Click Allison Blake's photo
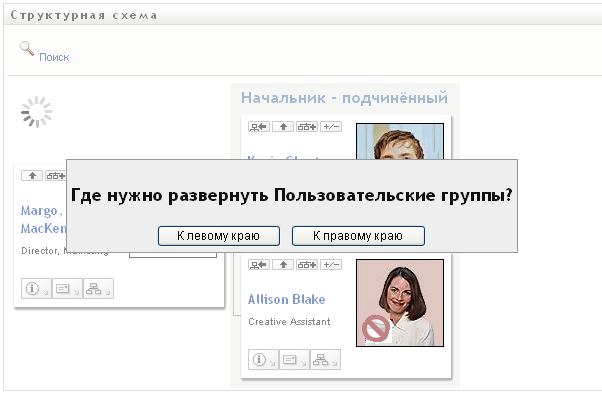This screenshot has height=393, width=602. click(x=400, y=303)
